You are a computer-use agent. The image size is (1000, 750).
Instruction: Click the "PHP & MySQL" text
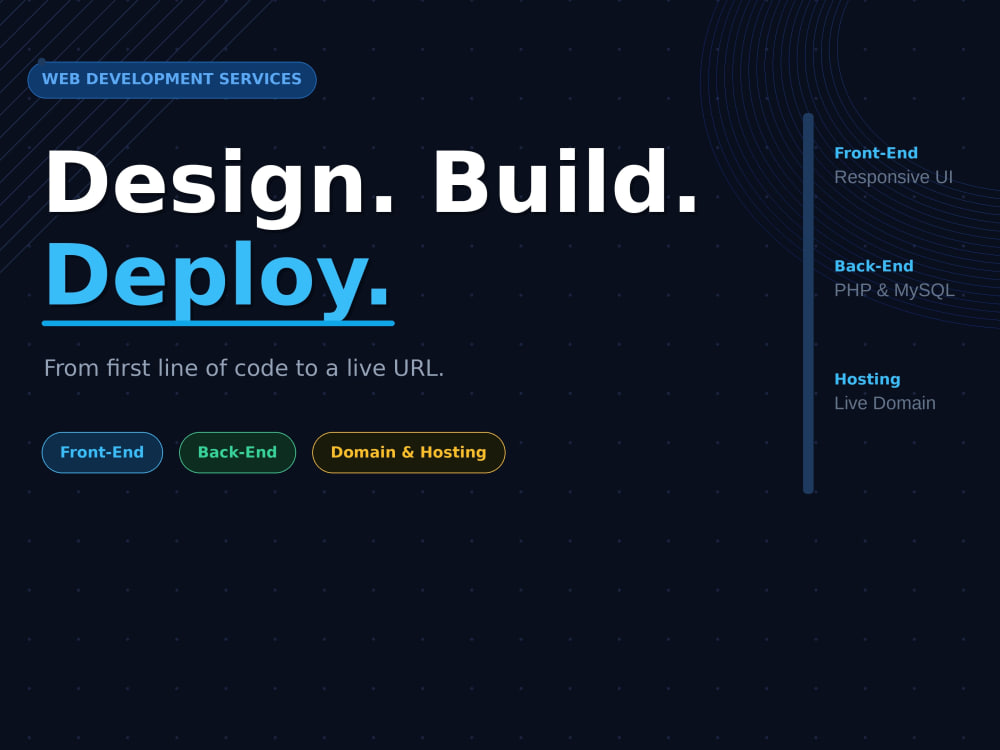(x=894, y=290)
